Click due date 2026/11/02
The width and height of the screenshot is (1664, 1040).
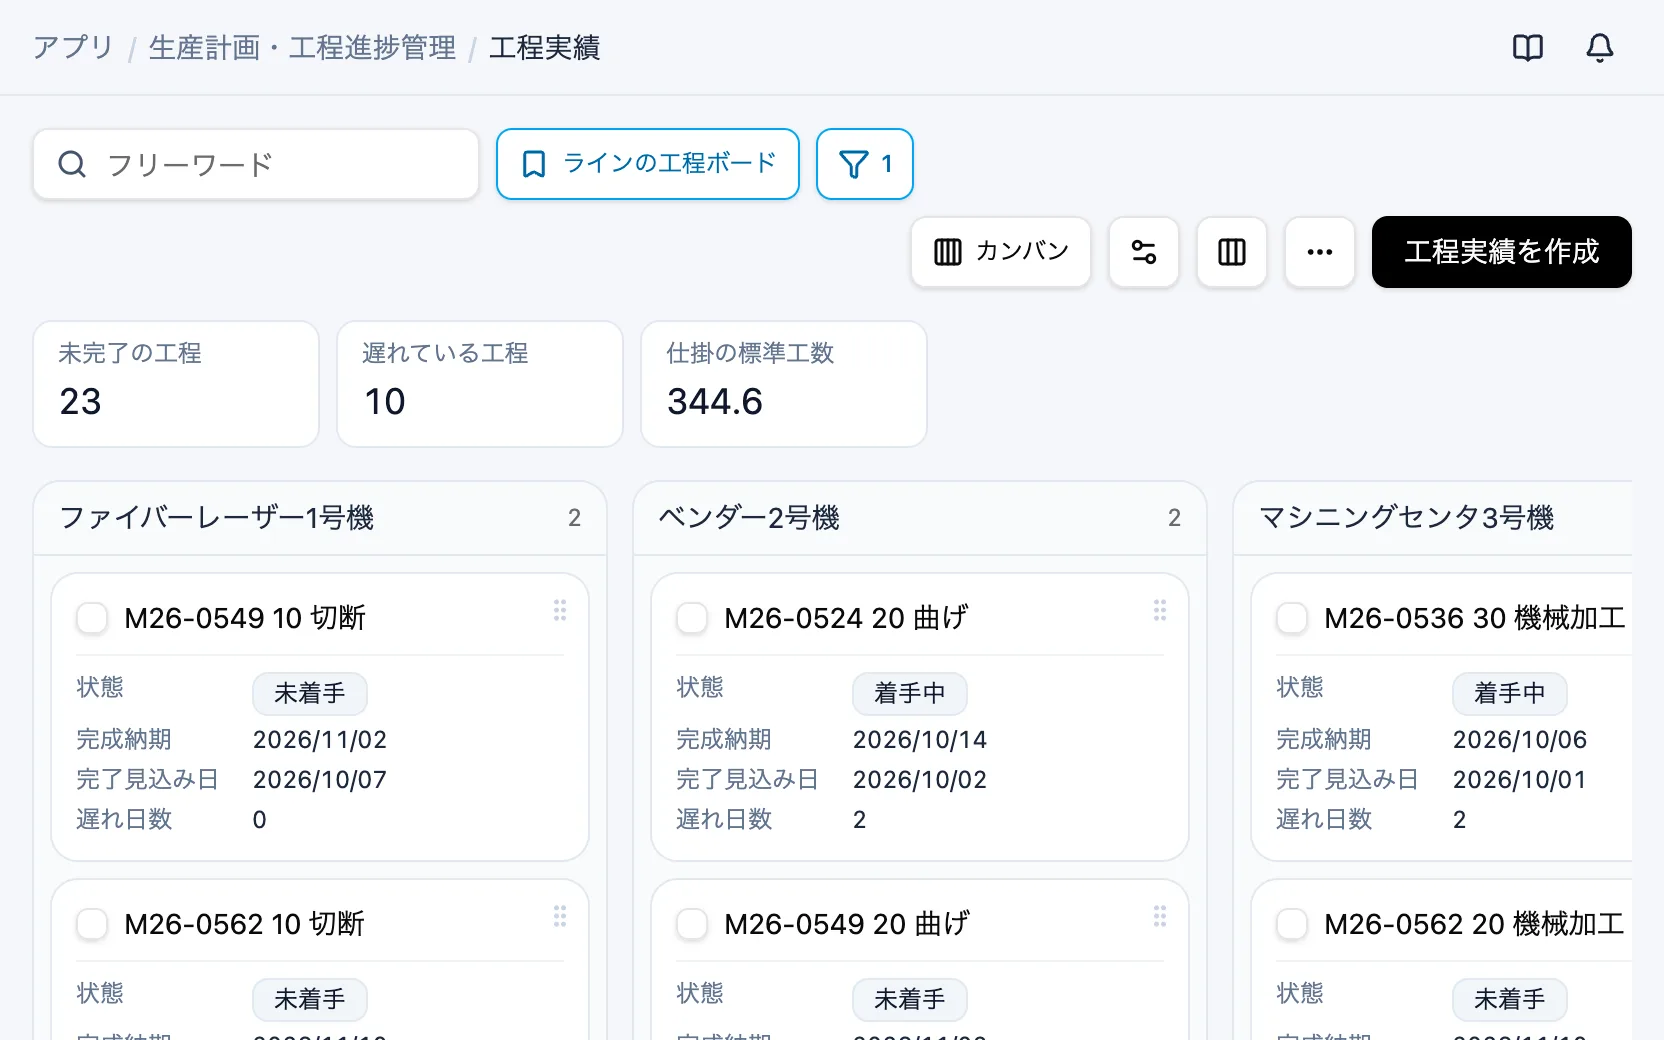320,740
